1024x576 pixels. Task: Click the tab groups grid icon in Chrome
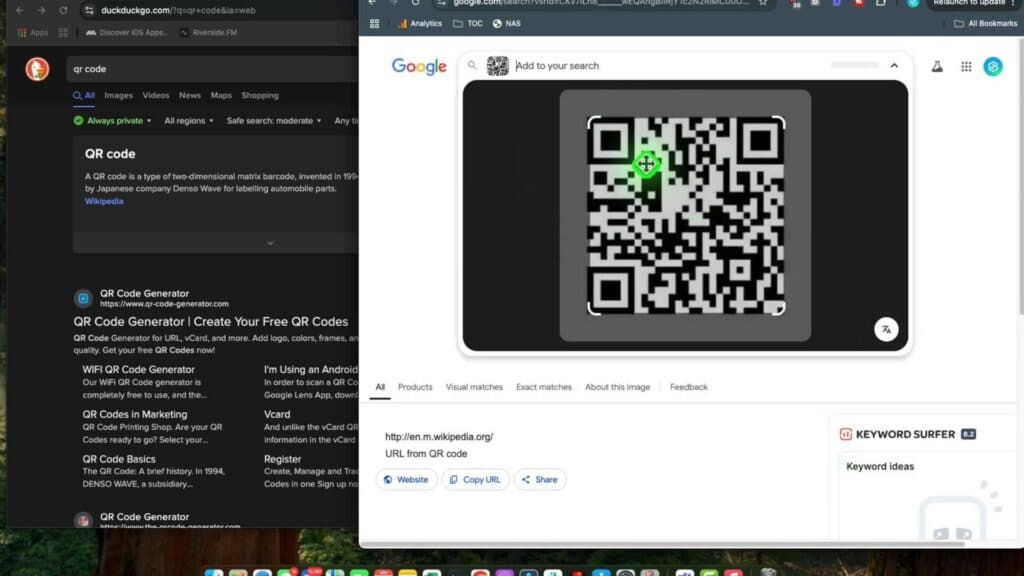pyautogui.click(x=374, y=24)
